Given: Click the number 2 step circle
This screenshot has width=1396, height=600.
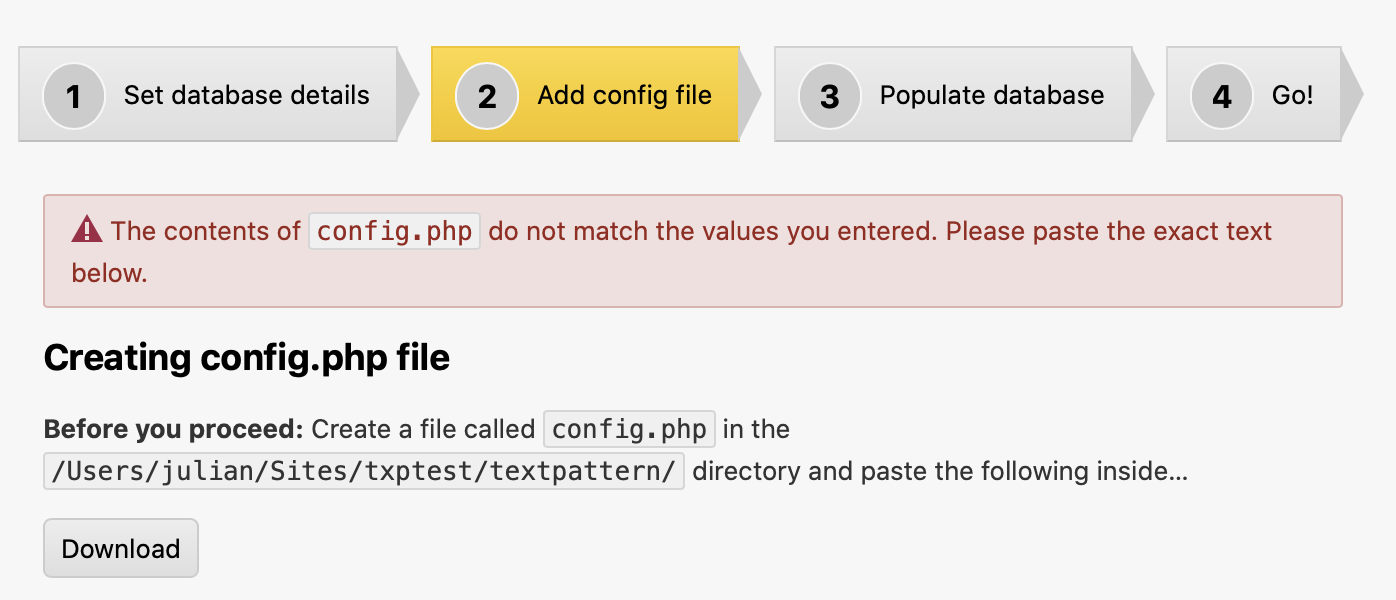Looking at the screenshot, I should pyautogui.click(x=487, y=96).
